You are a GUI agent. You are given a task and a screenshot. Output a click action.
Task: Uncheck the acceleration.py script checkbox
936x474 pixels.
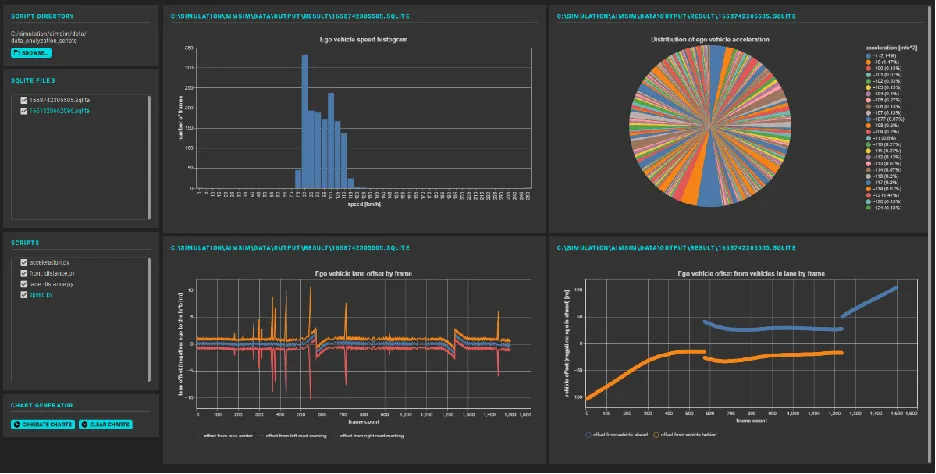click(23, 263)
